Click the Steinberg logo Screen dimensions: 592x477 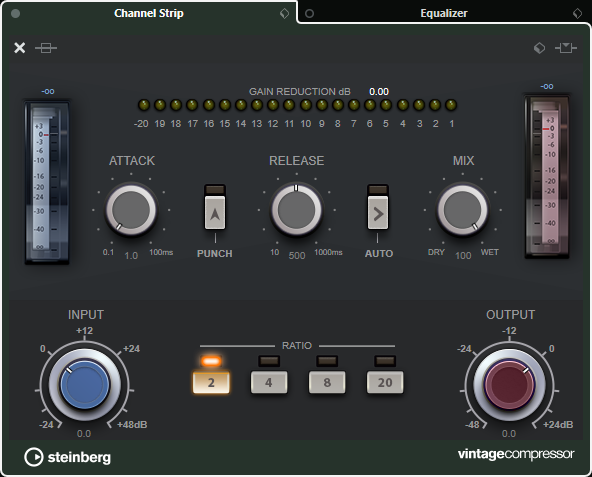[x=68, y=457]
